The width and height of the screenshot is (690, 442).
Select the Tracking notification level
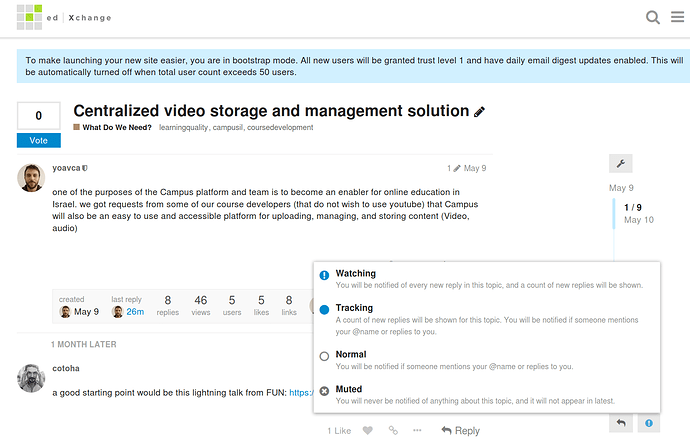354,308
